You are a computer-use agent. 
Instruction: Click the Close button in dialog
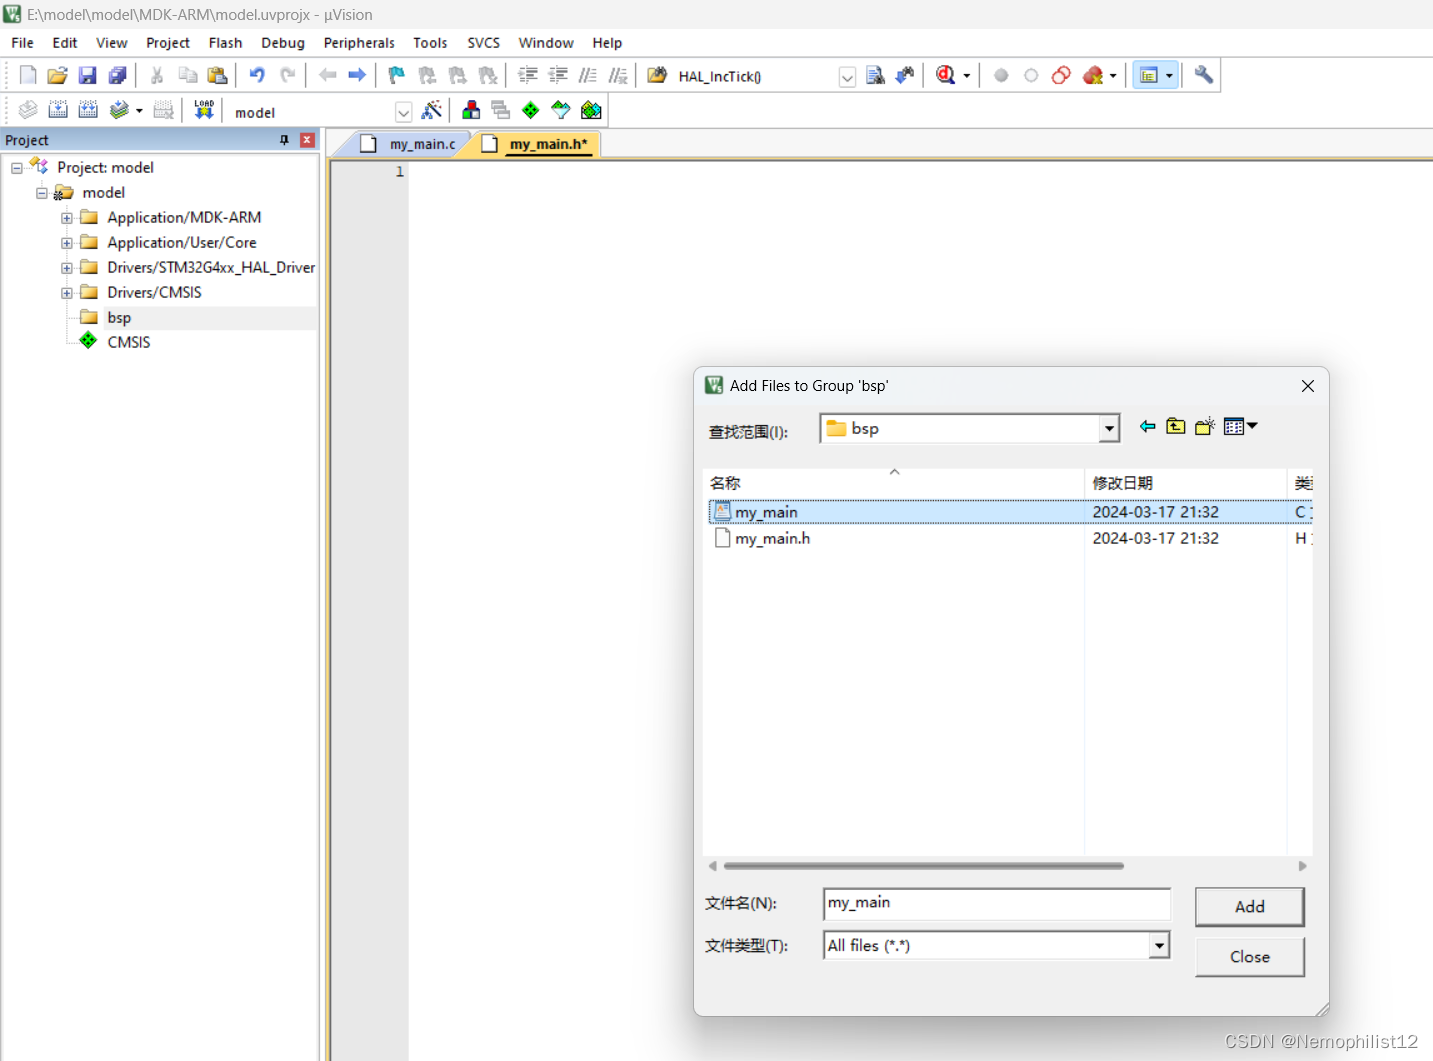[1250, 957]
